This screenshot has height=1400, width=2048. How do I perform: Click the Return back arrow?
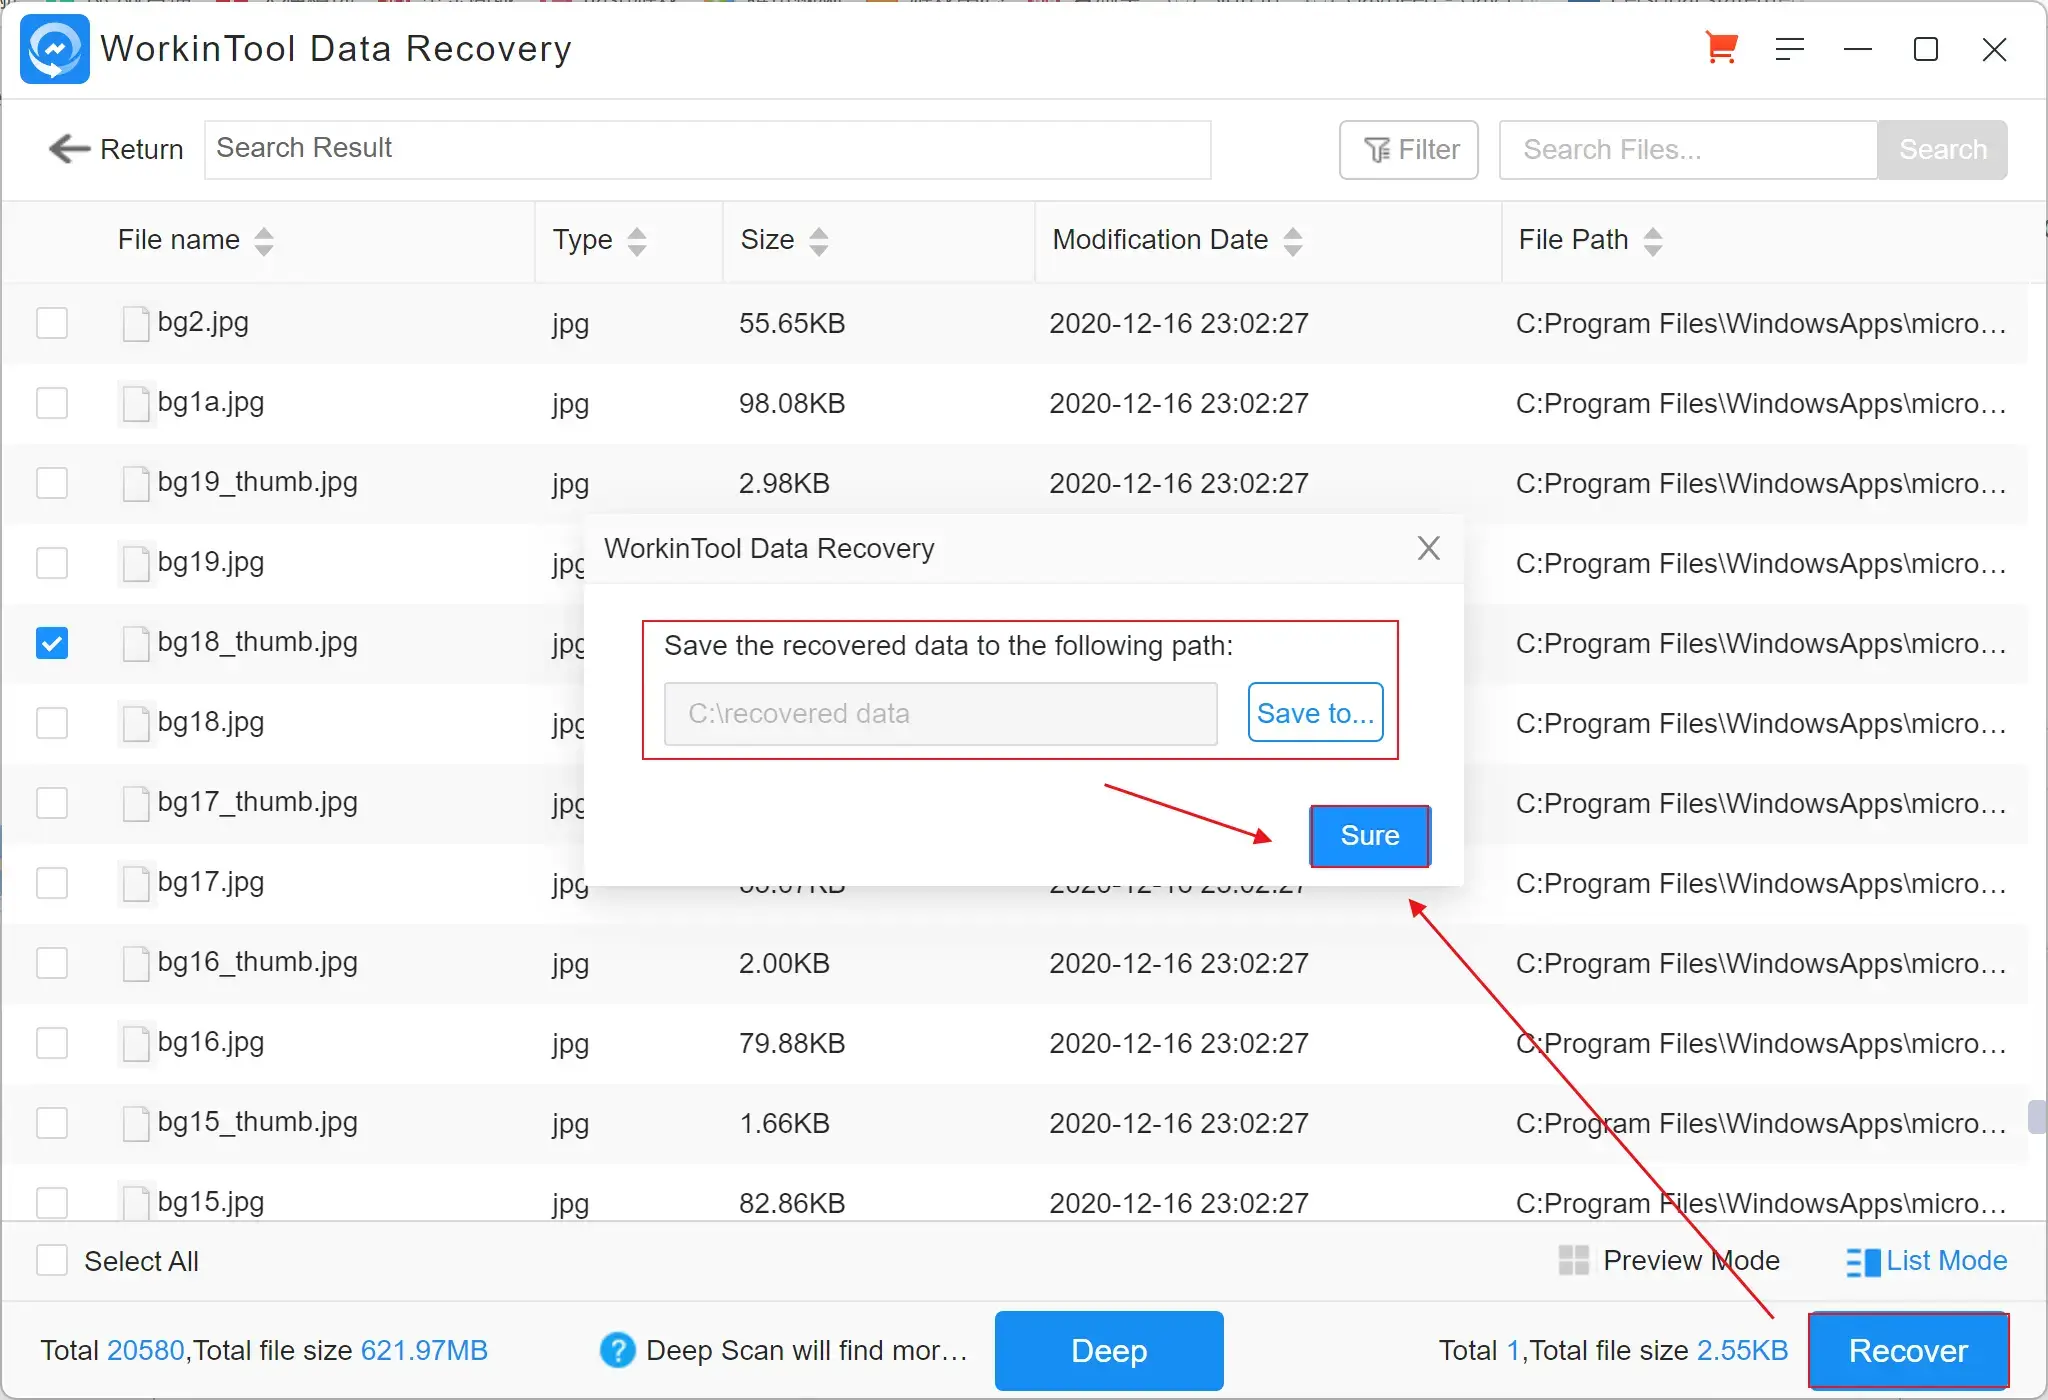point(69,149)
